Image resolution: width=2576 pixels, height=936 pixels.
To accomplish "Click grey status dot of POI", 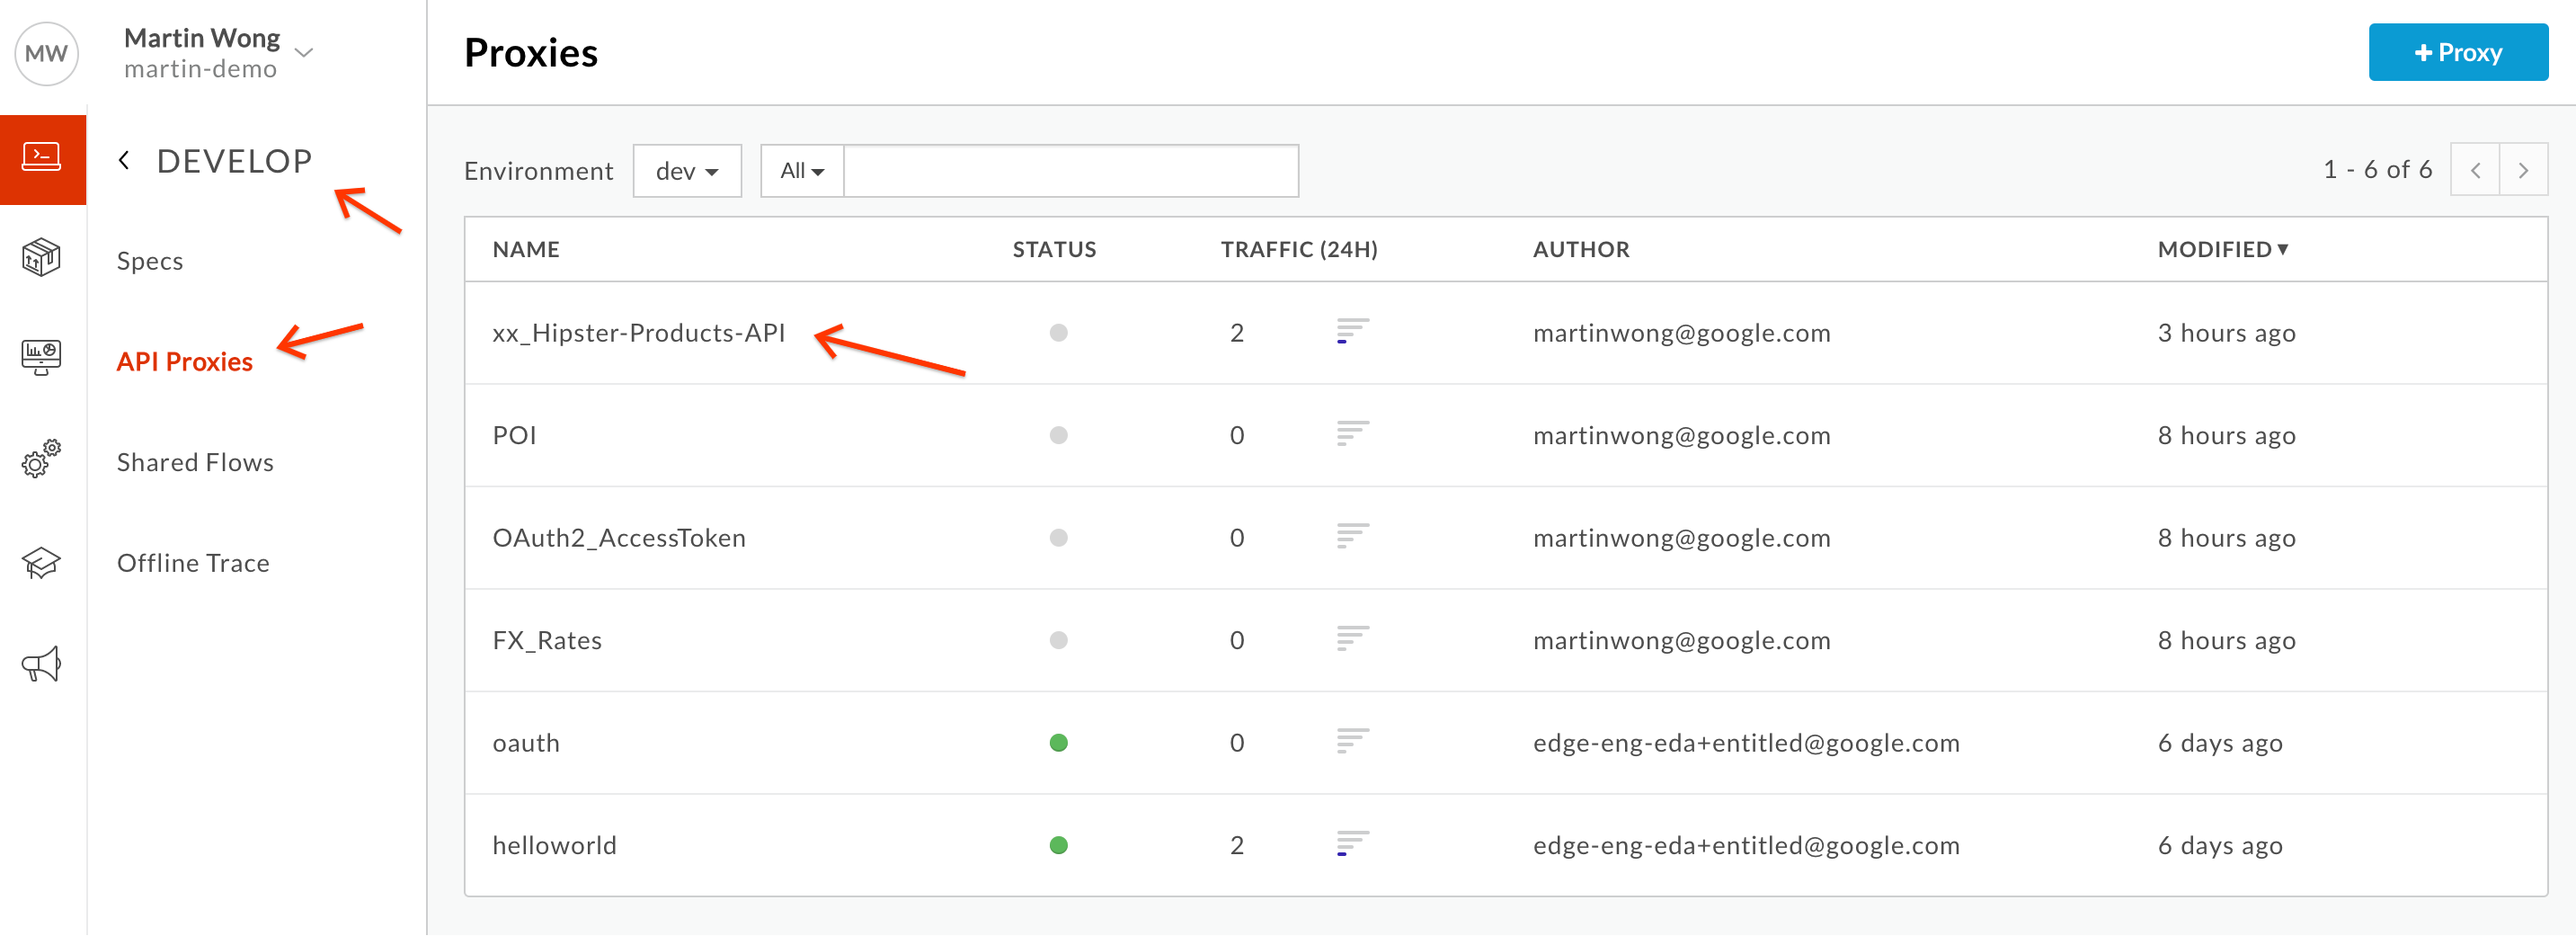I will click(x=1058, y=435).
